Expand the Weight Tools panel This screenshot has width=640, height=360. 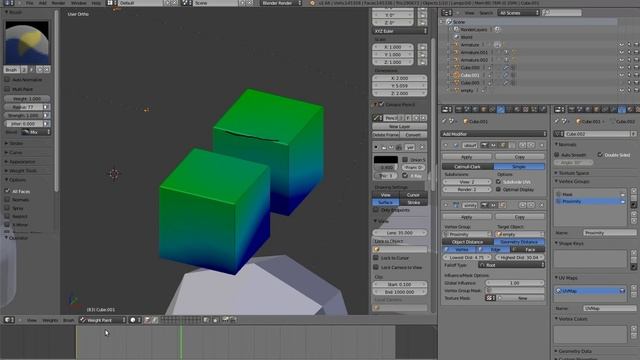(22, 171)
